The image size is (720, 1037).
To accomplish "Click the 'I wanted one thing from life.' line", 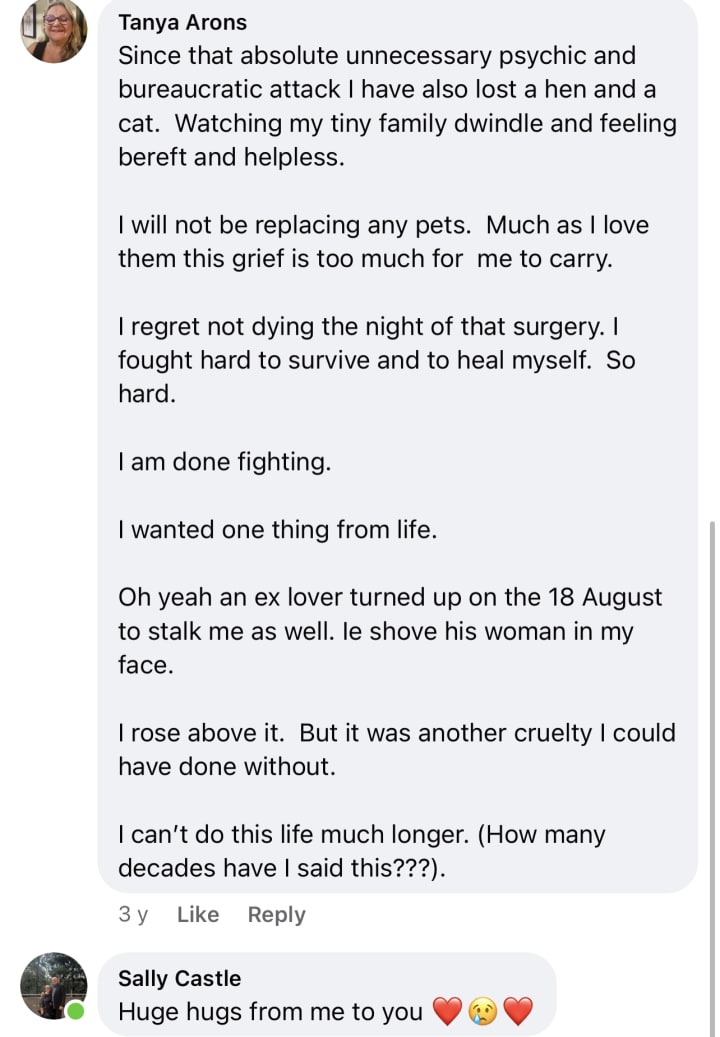I will (x=278, y=530).
